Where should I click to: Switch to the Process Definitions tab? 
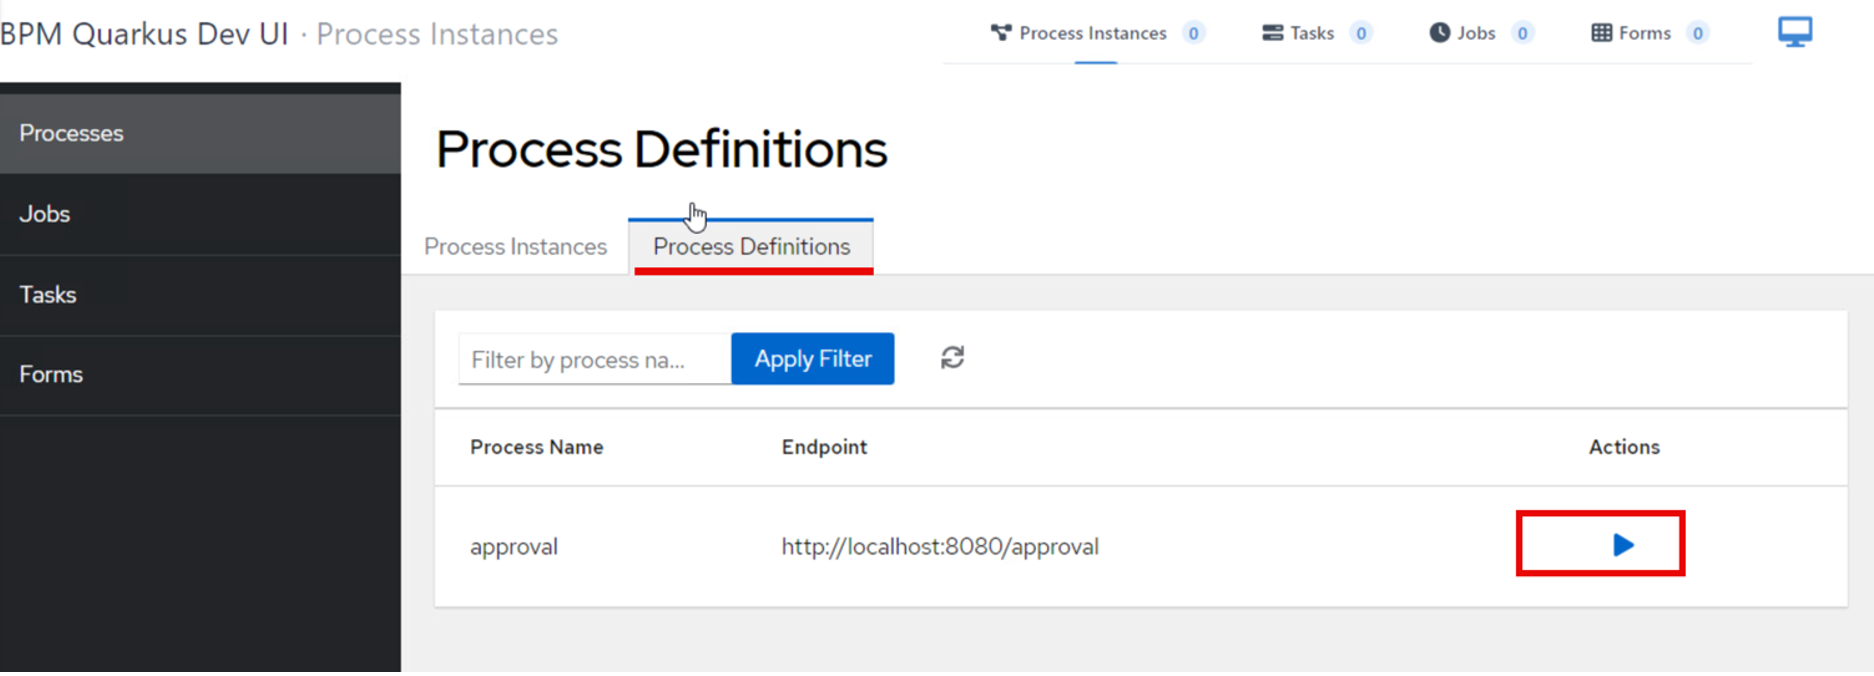click(751, 246)
